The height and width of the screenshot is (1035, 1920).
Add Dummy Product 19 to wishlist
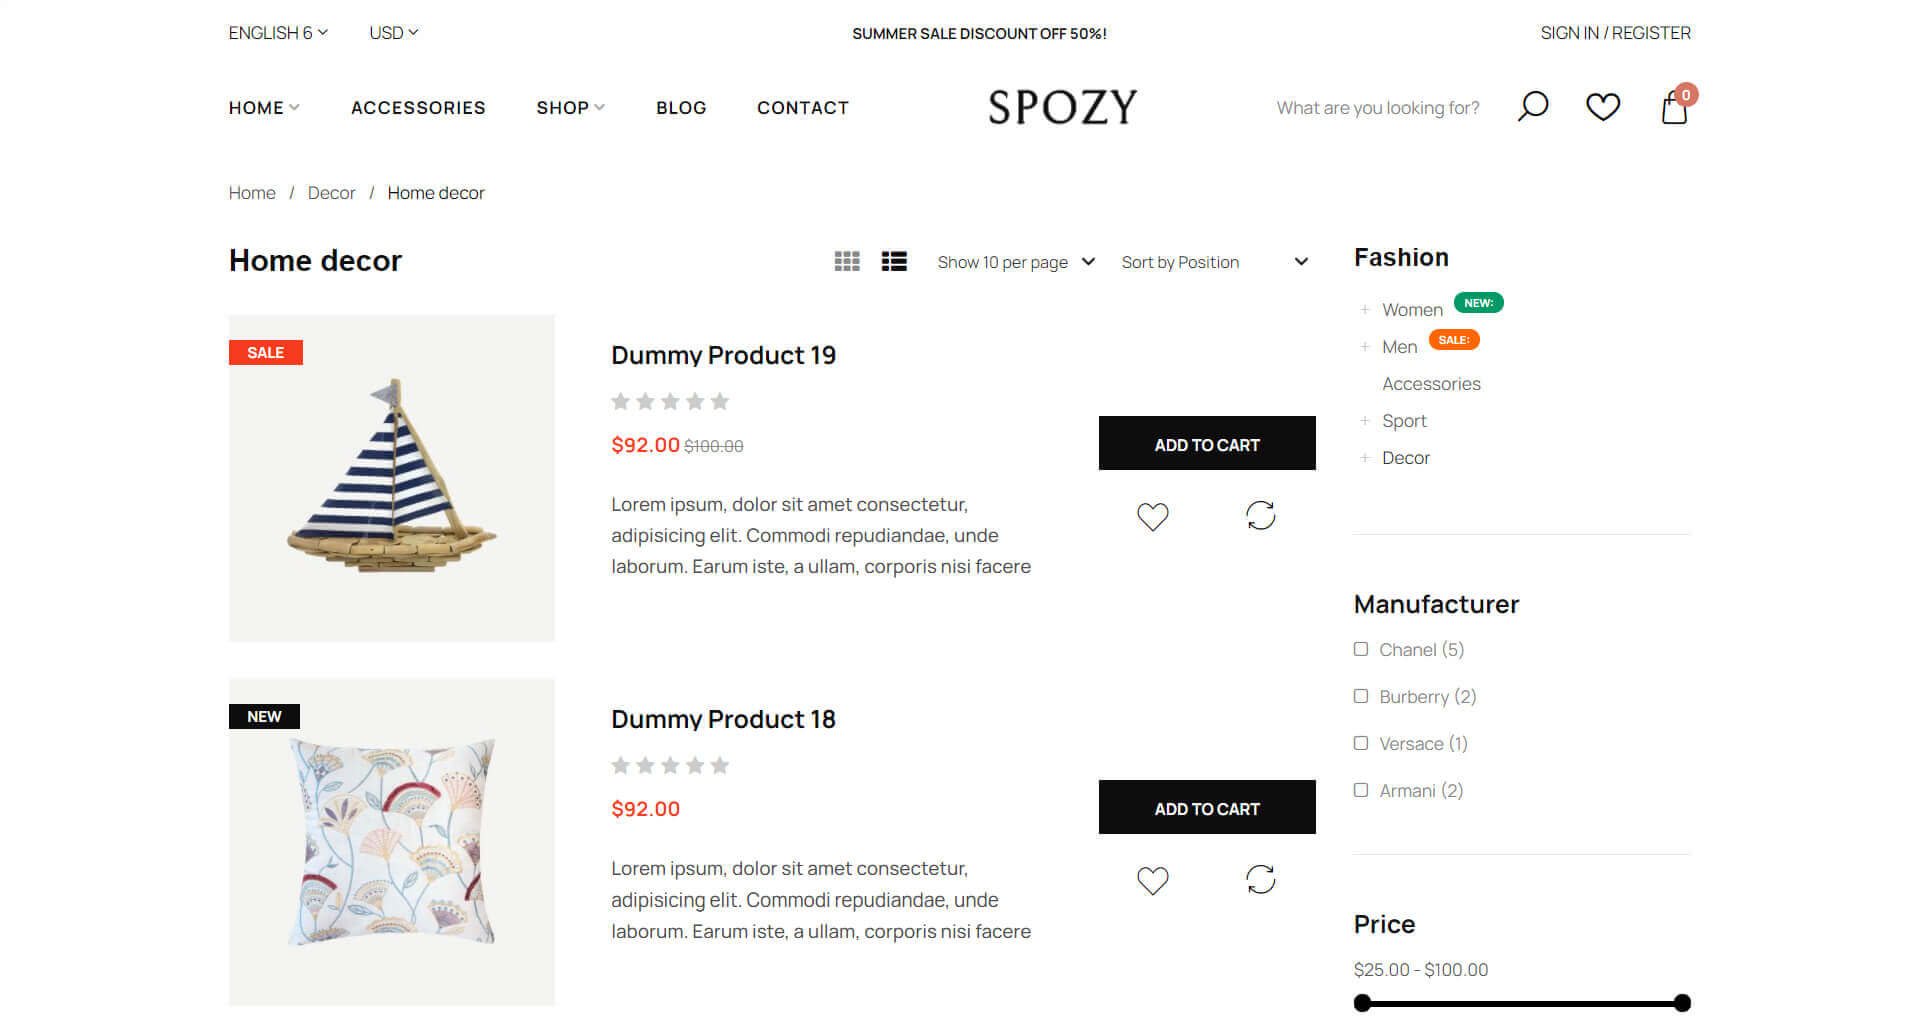coord(1152,516)
